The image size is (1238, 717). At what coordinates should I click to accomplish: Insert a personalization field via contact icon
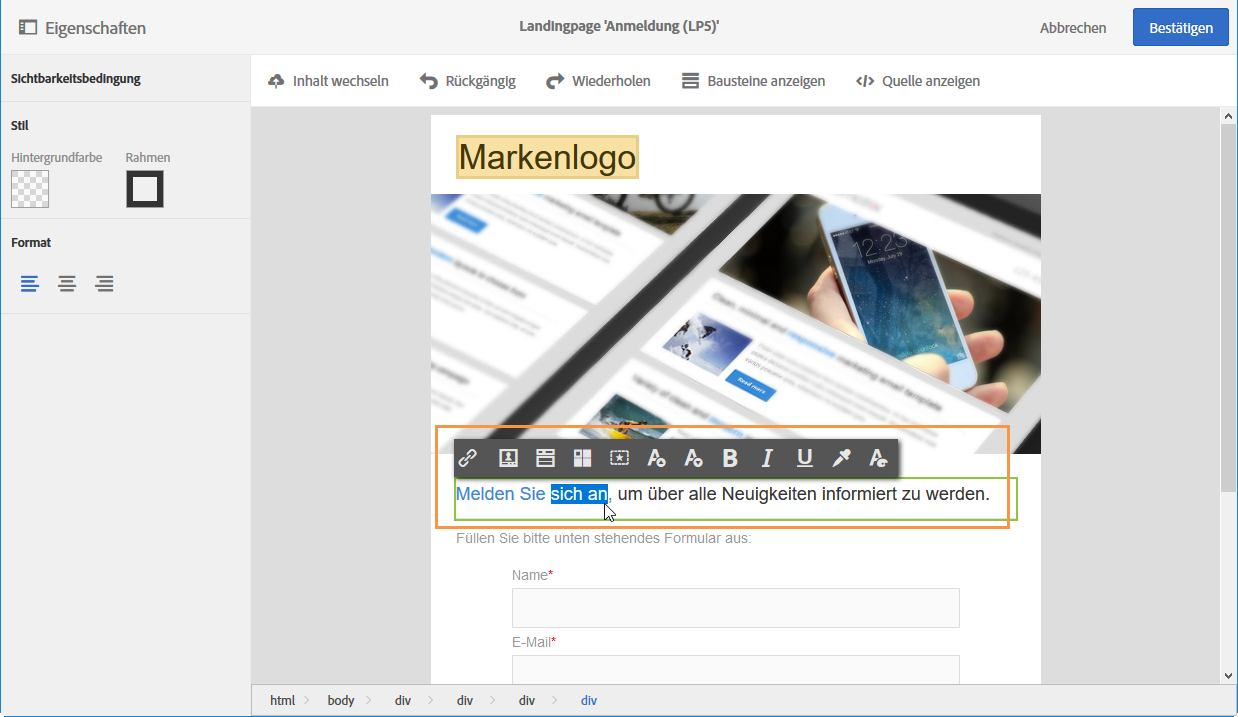pyautogui.click(x=508, y=458)
